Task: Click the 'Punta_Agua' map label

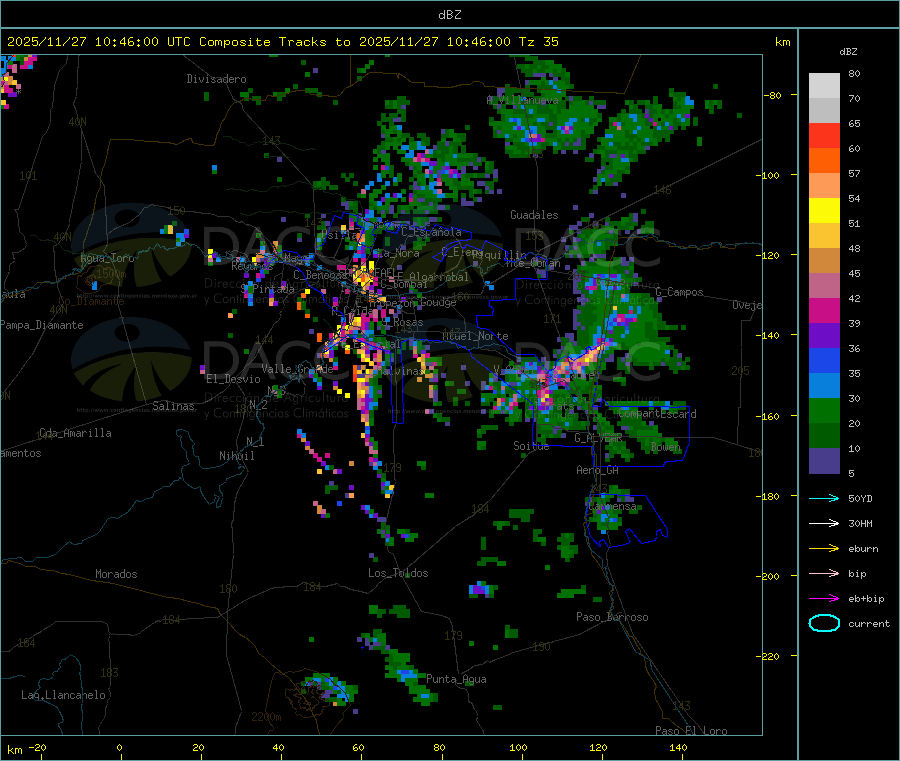Action: click(456, 680)
